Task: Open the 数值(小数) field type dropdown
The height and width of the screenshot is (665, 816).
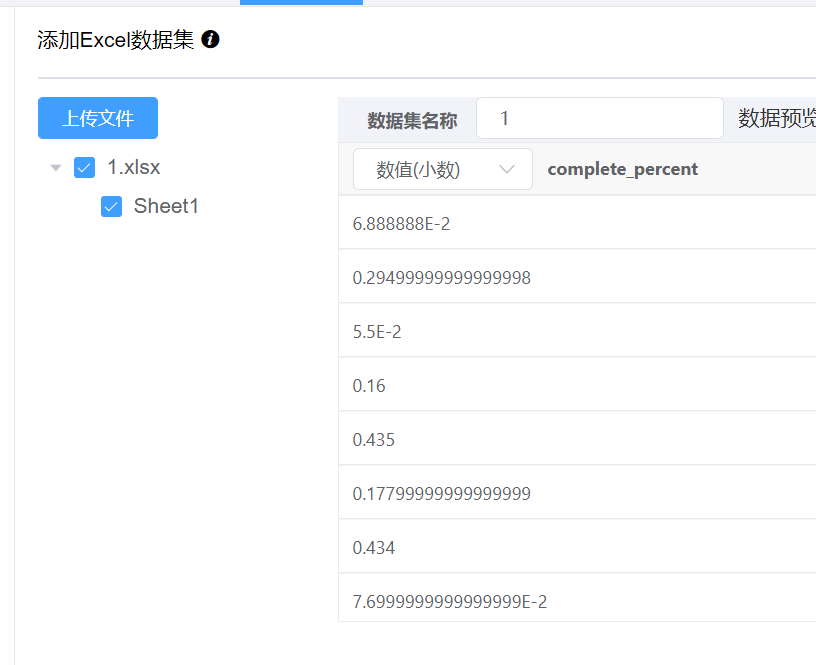Action: pos(442,169)
